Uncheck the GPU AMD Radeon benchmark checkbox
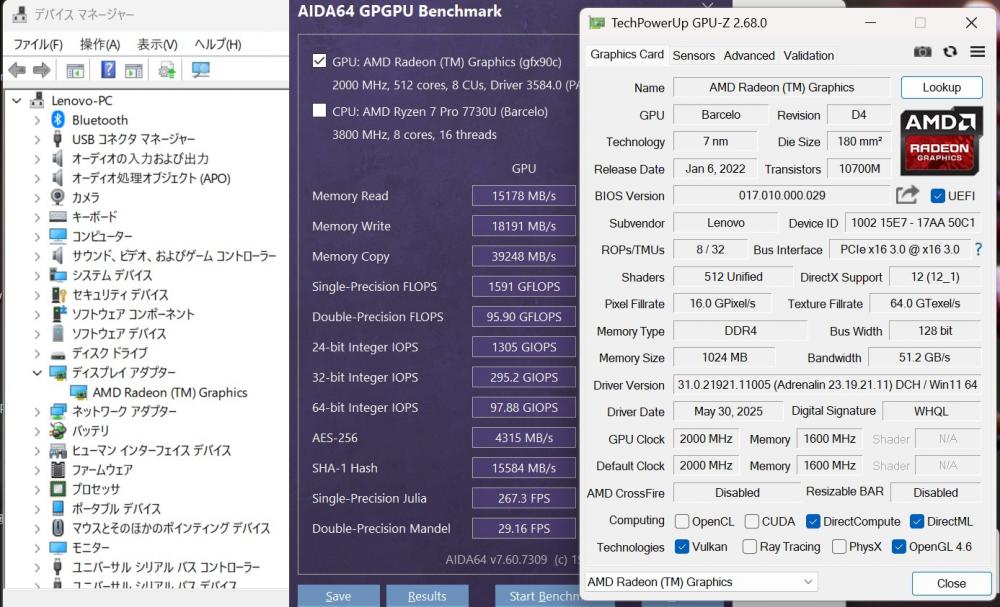1000x607 pixels. 319,61
